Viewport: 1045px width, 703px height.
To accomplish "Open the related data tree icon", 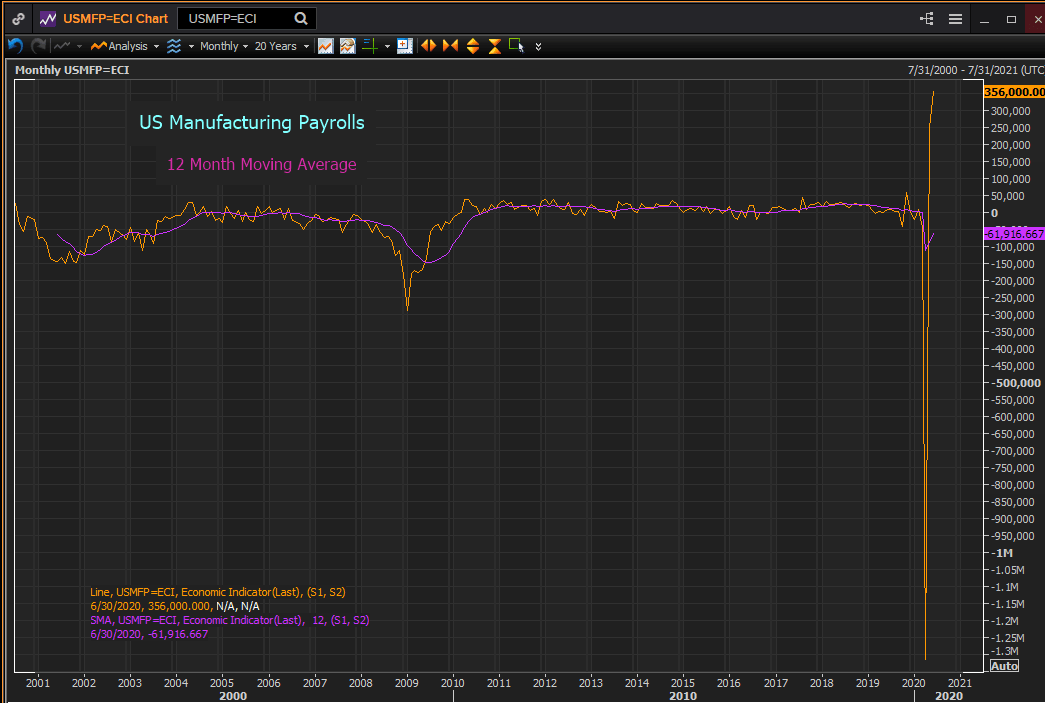I will (x=926, y=19).
